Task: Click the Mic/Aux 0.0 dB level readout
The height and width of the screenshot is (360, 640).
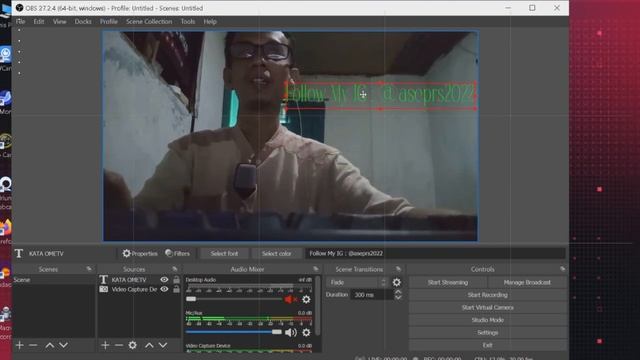Action: click(304, 313)
